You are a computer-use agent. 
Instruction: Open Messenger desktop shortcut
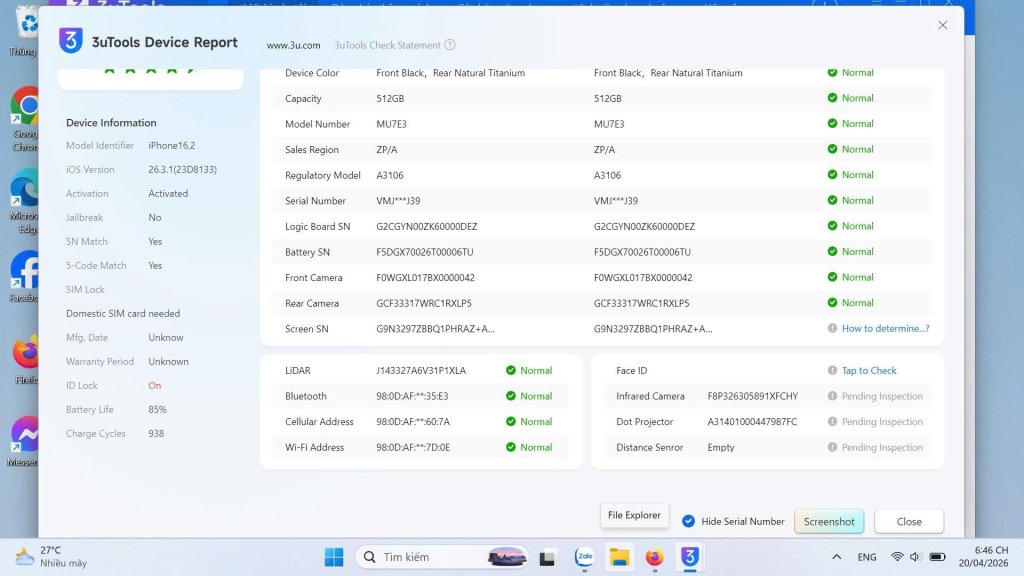click(25, 441)
